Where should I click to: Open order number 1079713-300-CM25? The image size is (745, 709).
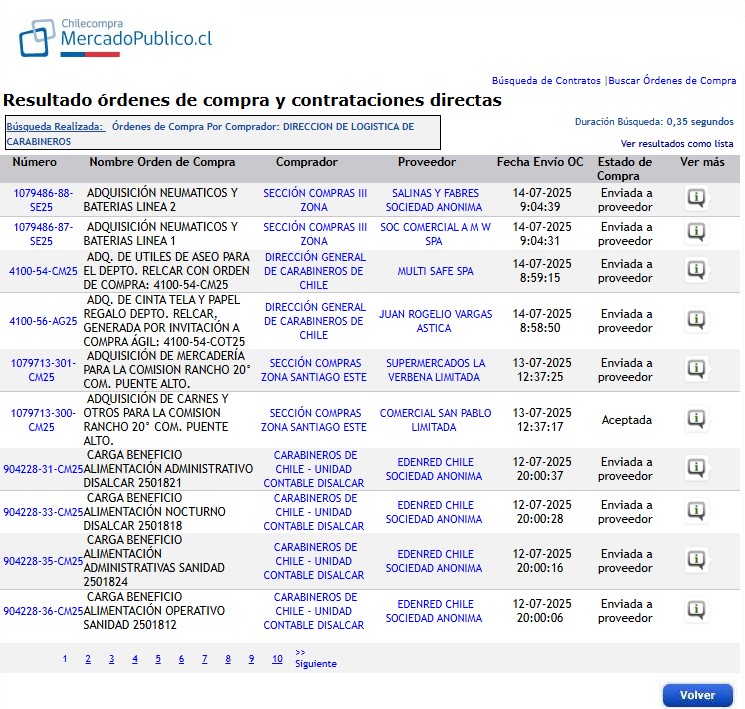pyautogui.click(x=43, y=420)
